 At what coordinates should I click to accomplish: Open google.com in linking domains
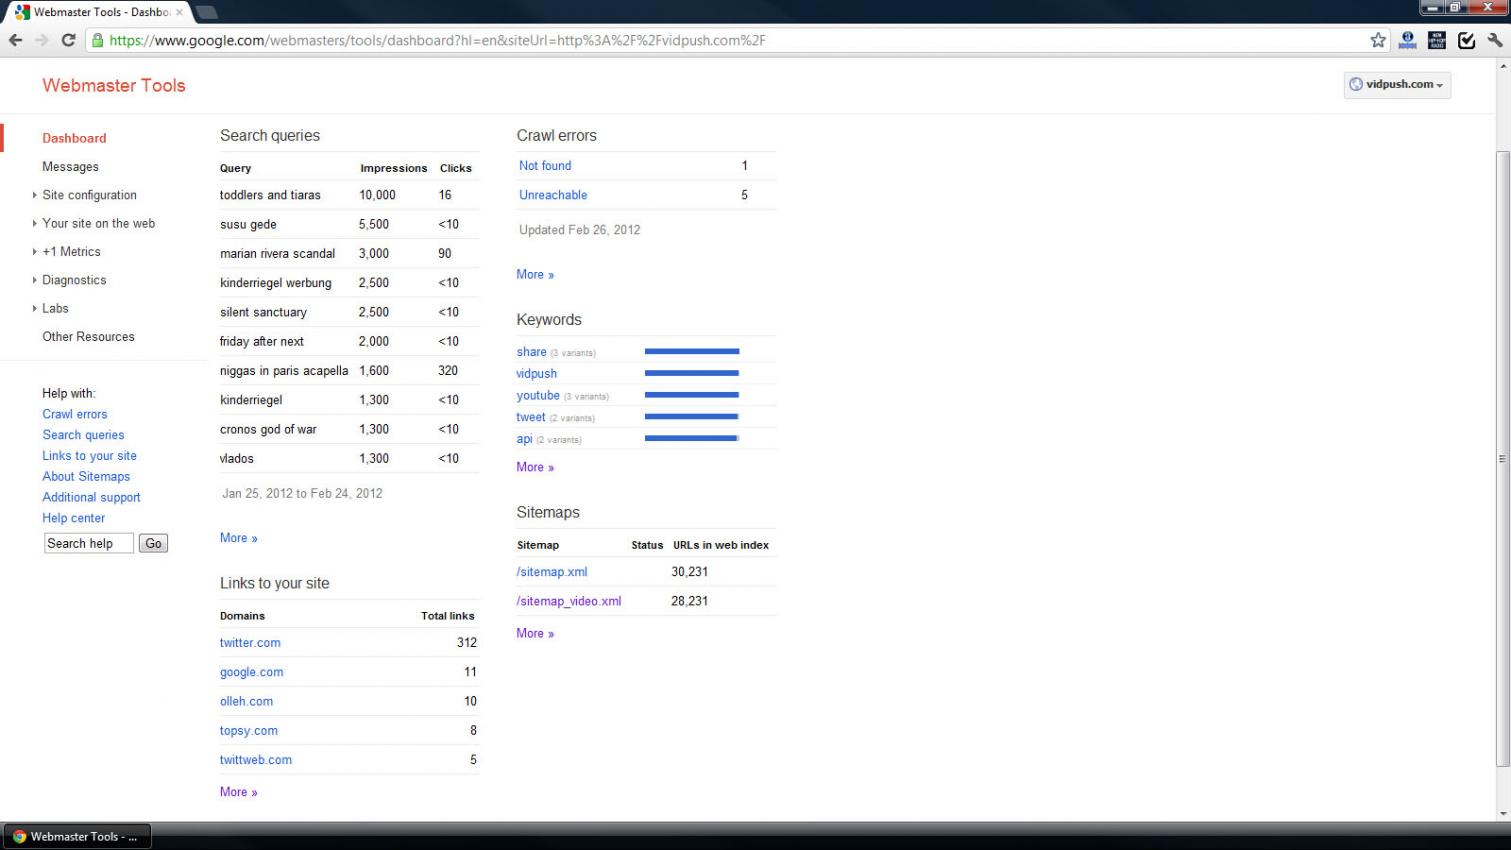252,672
